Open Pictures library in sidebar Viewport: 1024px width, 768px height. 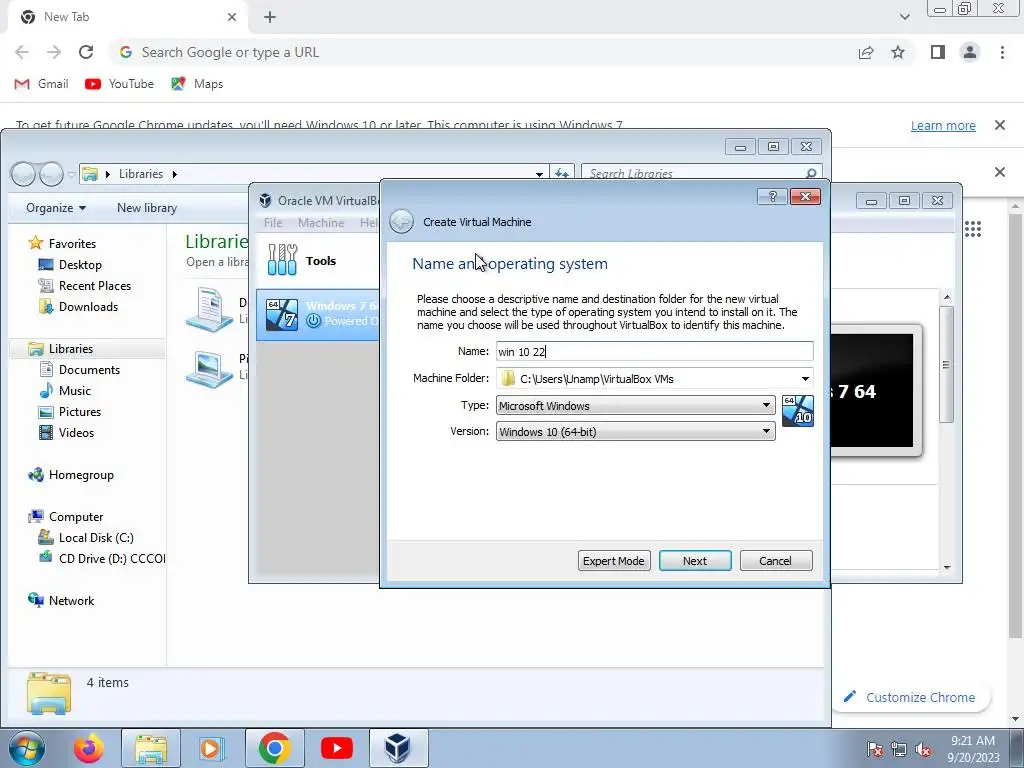pyautogui.click(x=80, y=411)
